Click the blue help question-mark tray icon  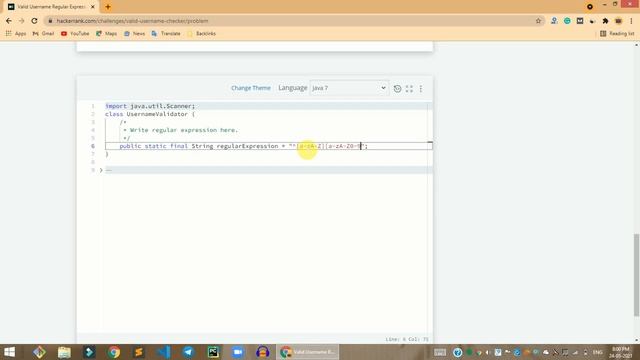click(x=458, y=352)
